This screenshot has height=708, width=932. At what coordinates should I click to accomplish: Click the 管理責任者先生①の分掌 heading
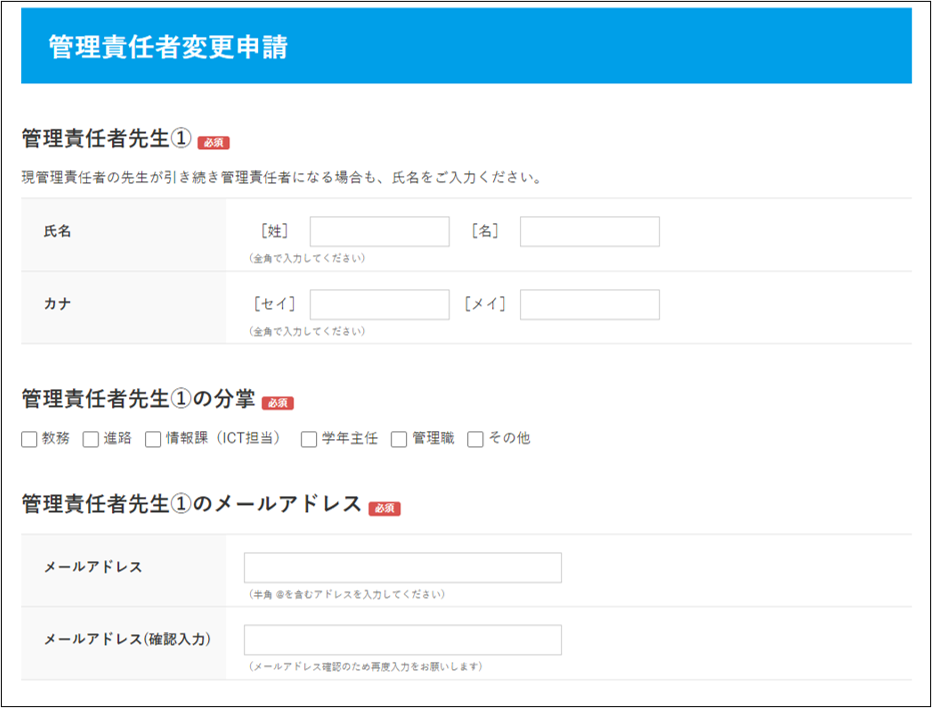pos(138,398)
